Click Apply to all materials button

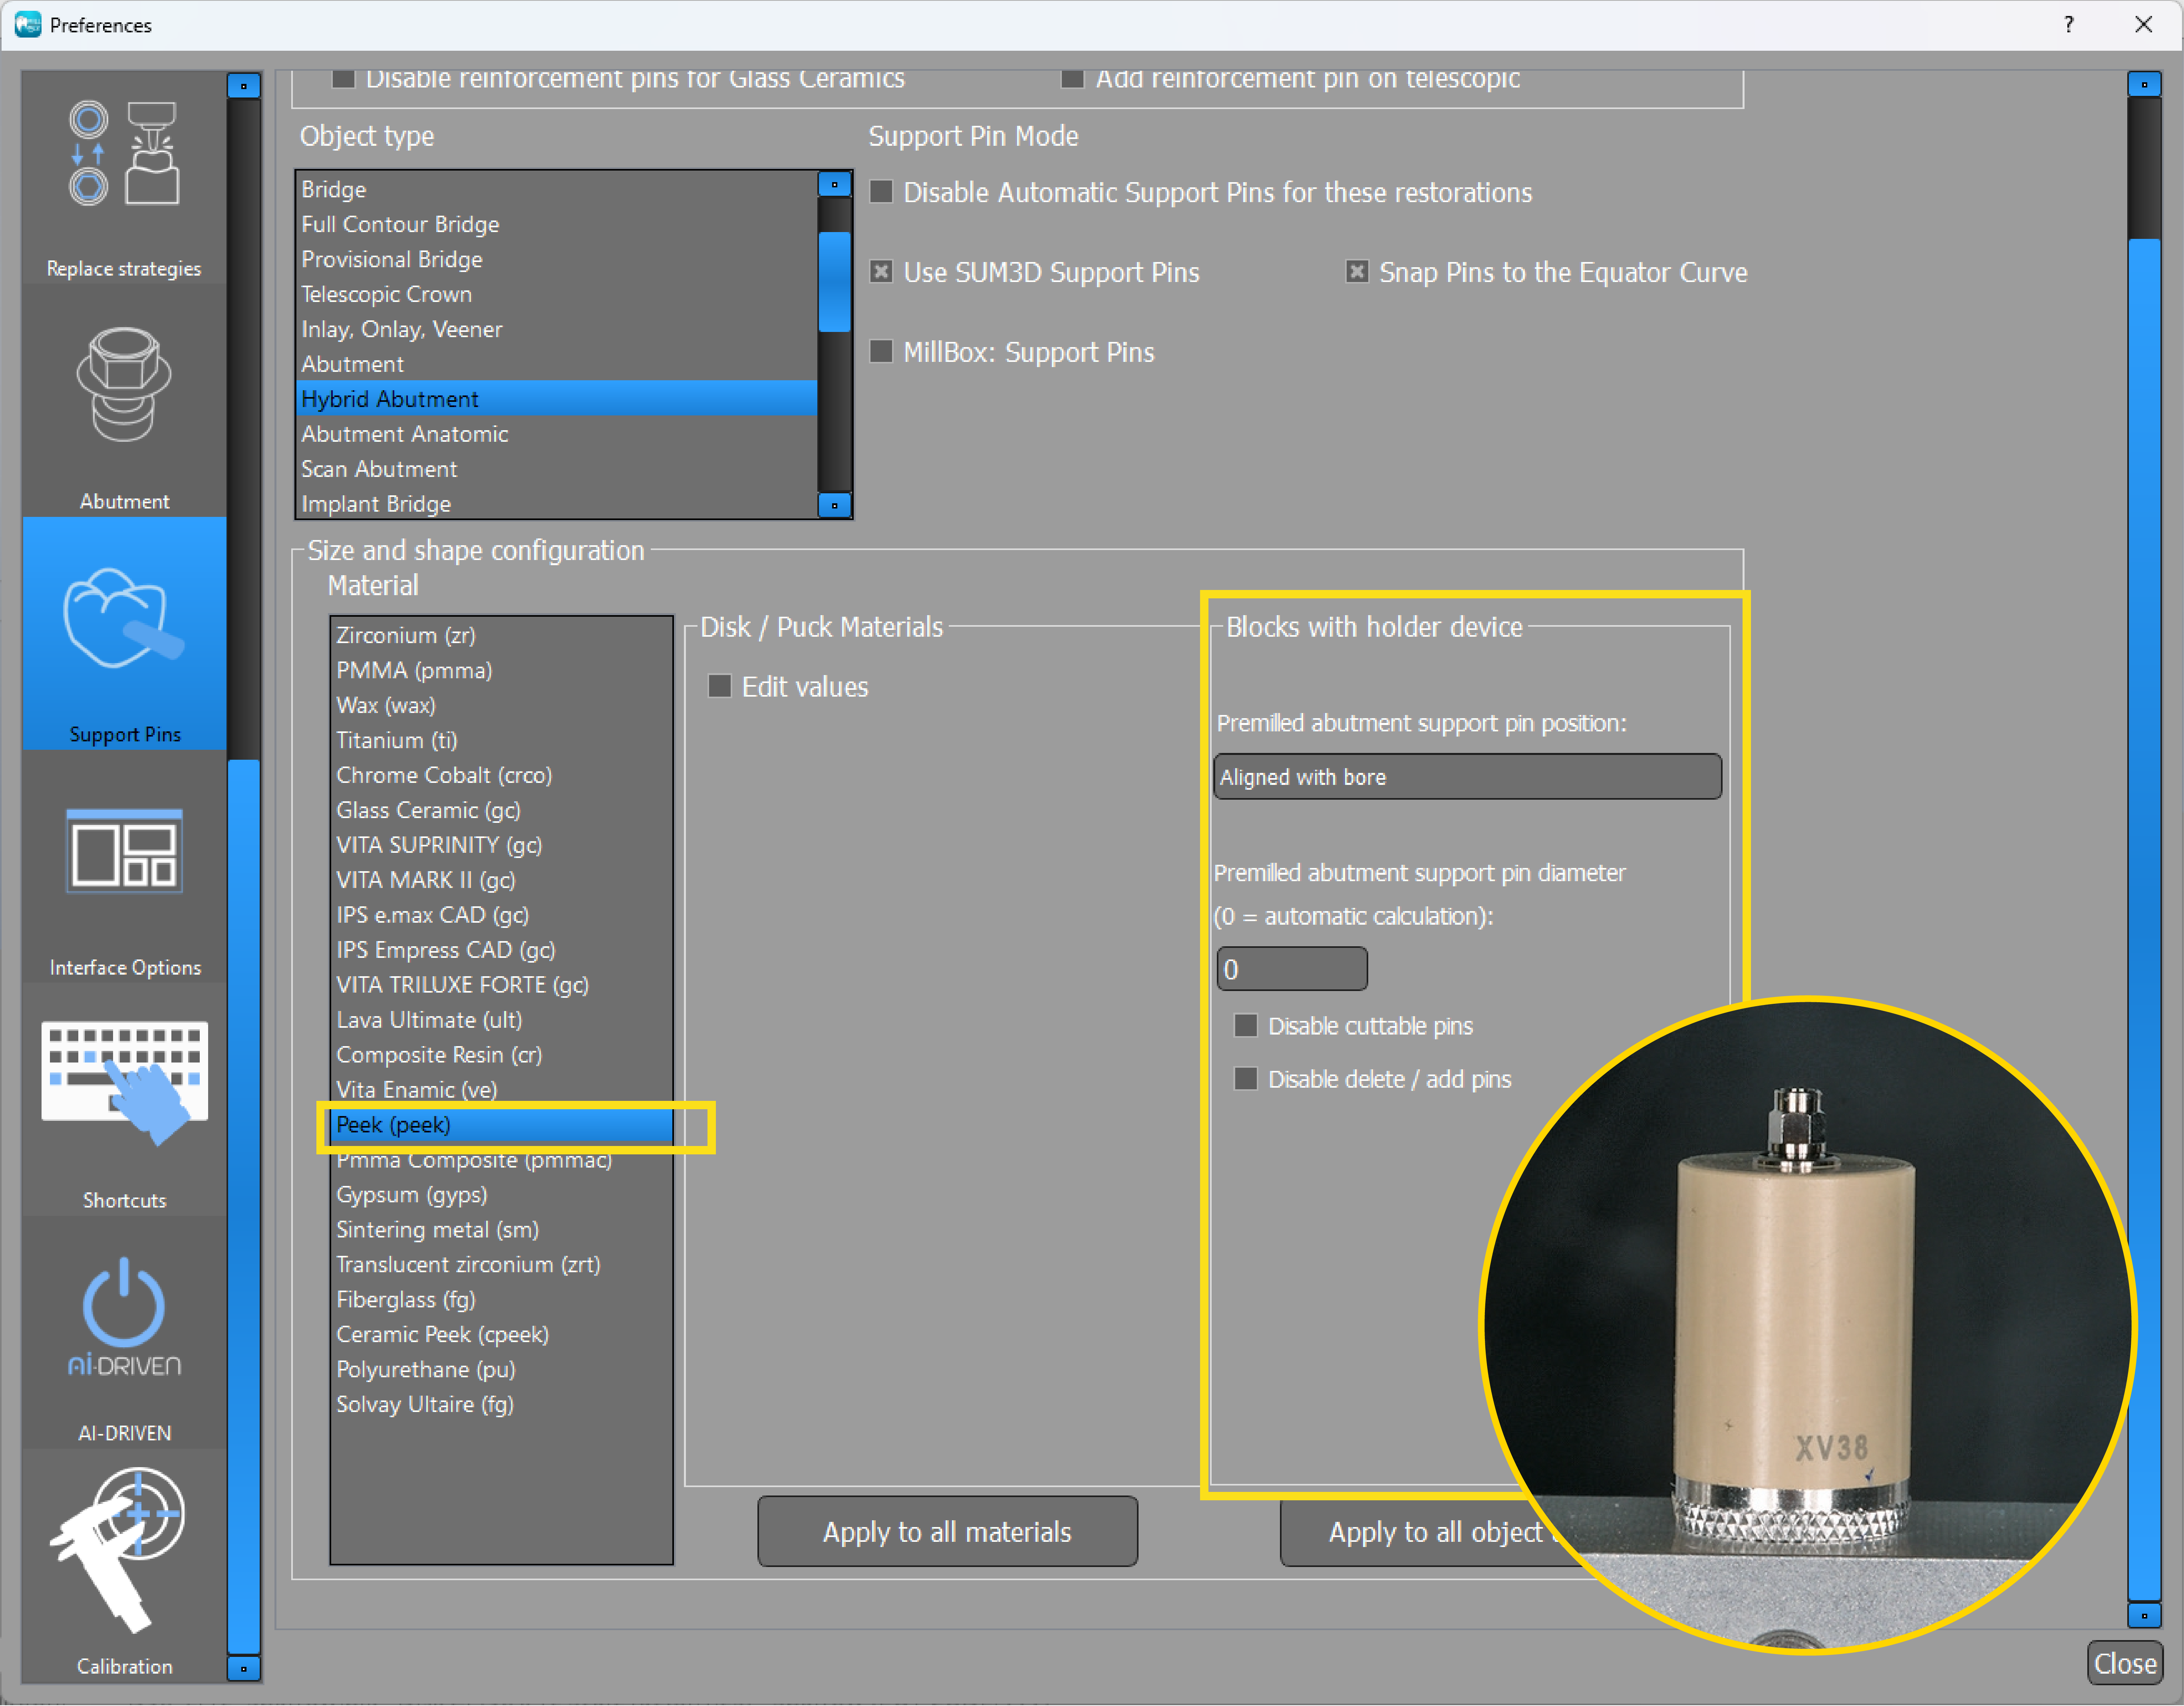[947, 1531]
